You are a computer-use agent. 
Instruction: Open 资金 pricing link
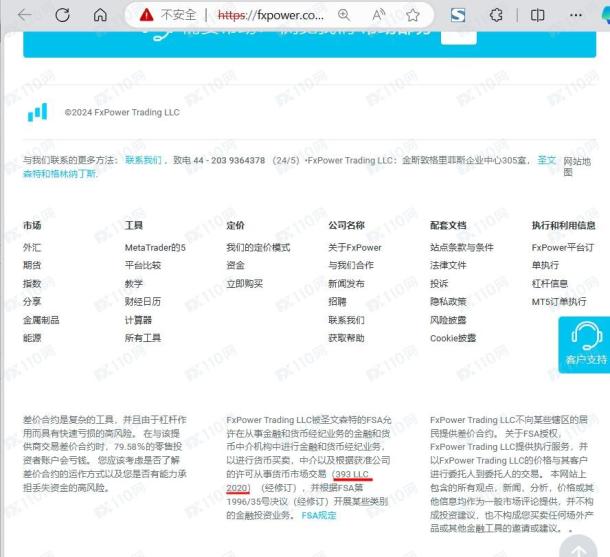(235, 265)
